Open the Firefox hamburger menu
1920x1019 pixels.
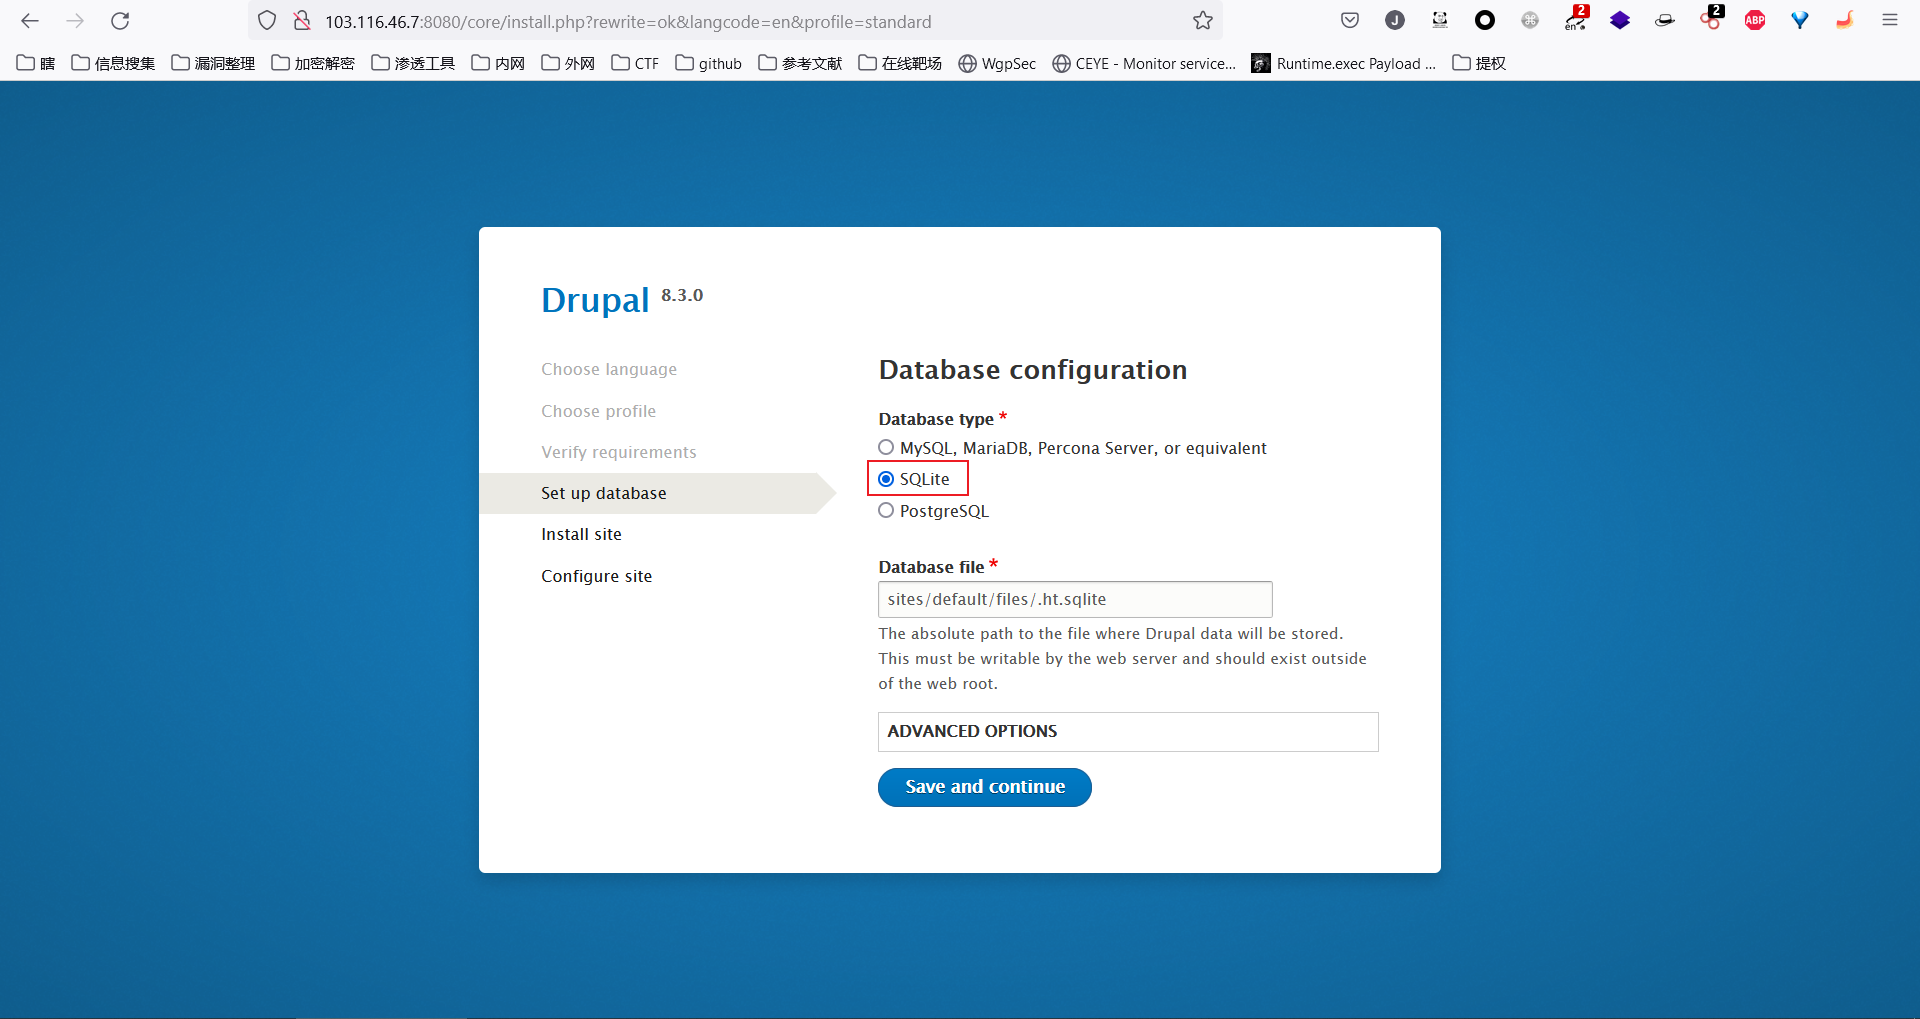[x=1889, y=21]
